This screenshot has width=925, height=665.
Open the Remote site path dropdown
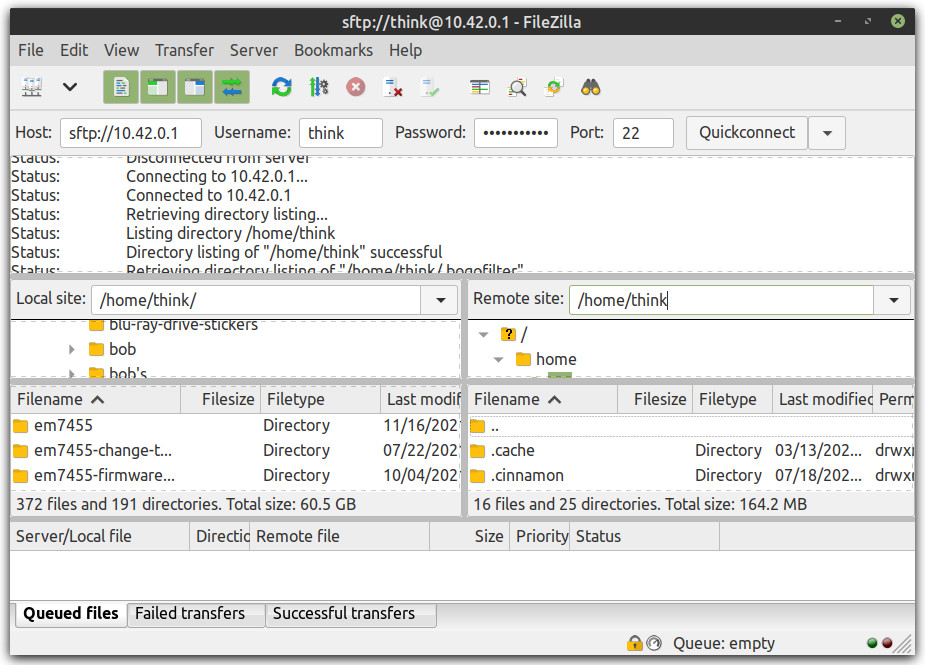pyautogui.click(x=894, y=300)
